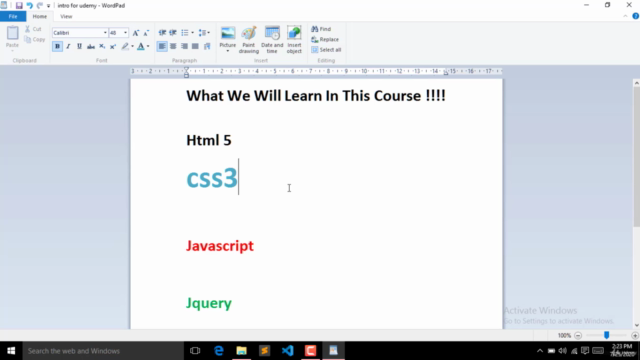The image size is (640, 360).
Task: Click the Shrink font icon
Action: [146, 33]
